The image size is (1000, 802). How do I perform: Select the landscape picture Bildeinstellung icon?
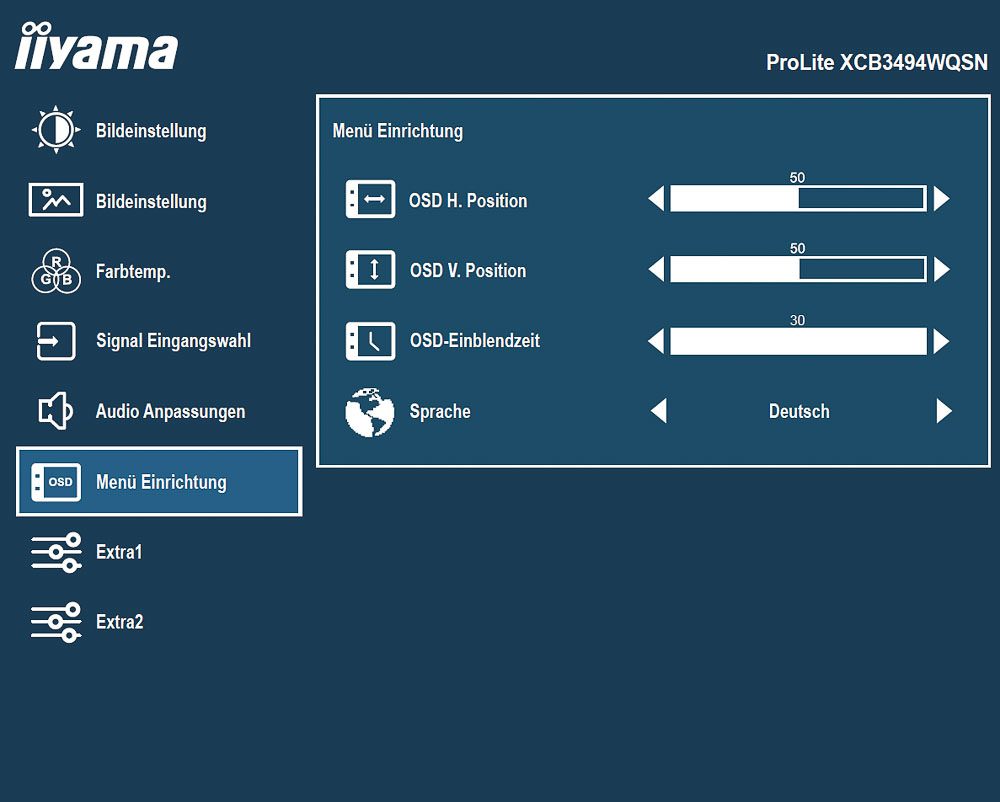point(56,200)
